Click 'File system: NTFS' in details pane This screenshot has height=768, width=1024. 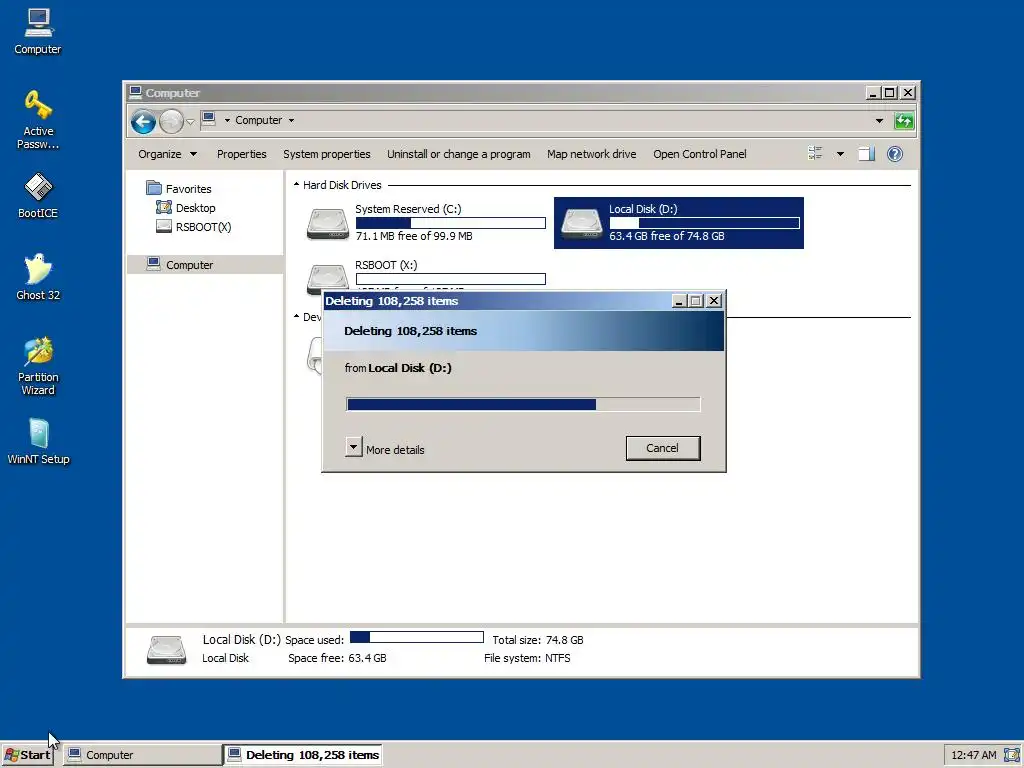pyautogui.click(x=527, y=658)
